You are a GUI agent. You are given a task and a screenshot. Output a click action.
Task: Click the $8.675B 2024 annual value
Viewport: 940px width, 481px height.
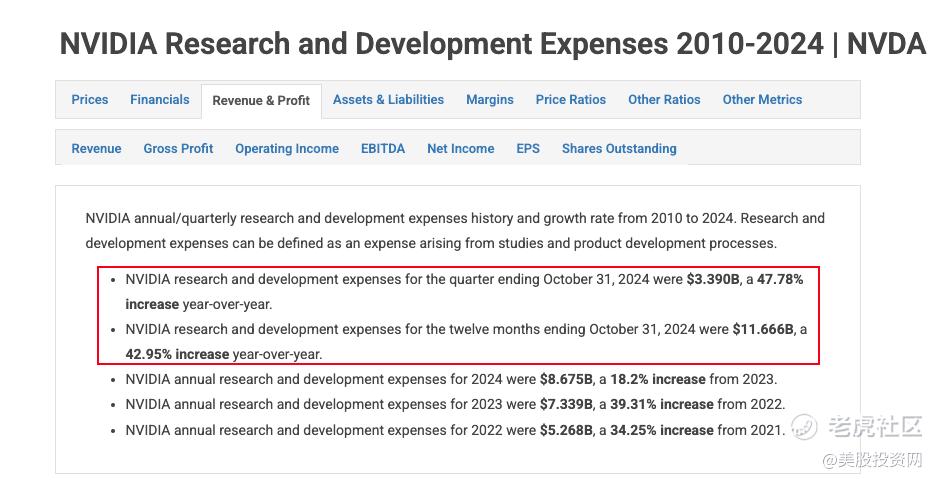coord(566,380)
